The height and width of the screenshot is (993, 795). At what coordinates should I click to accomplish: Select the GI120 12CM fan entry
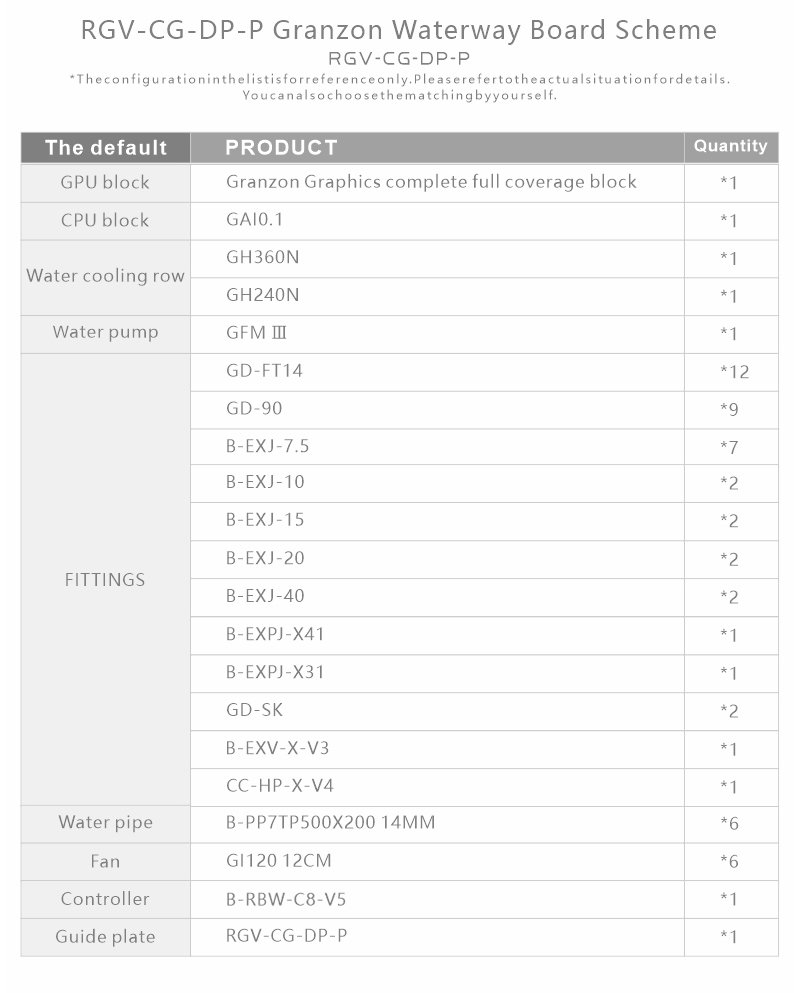coord(279,861)
